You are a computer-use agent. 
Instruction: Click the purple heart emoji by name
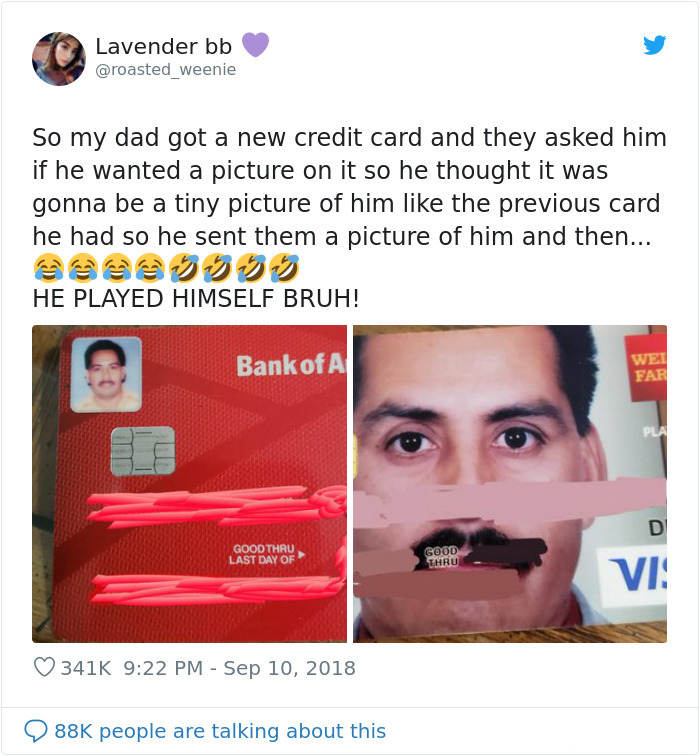coord(255,45)
